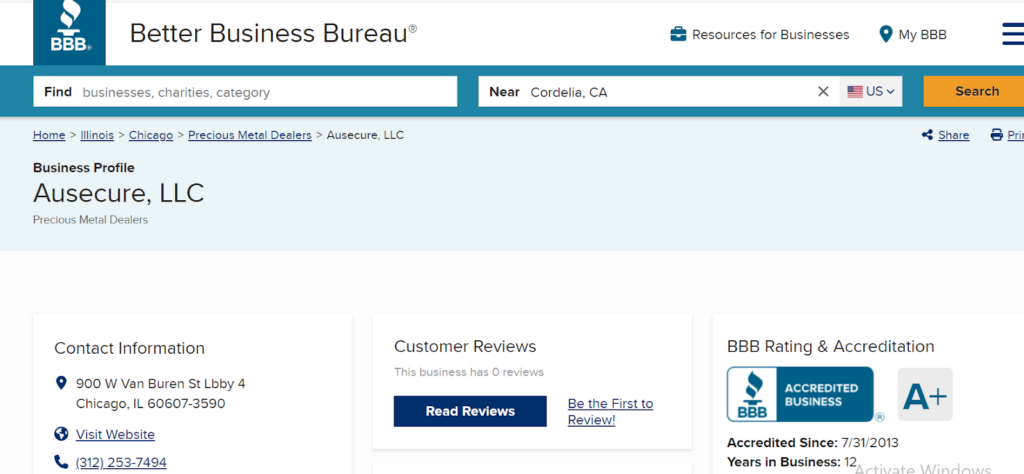Screen dimensions: 1024x474
Task: Click Be the First to Review link
Action: click(x=610, y=411)
